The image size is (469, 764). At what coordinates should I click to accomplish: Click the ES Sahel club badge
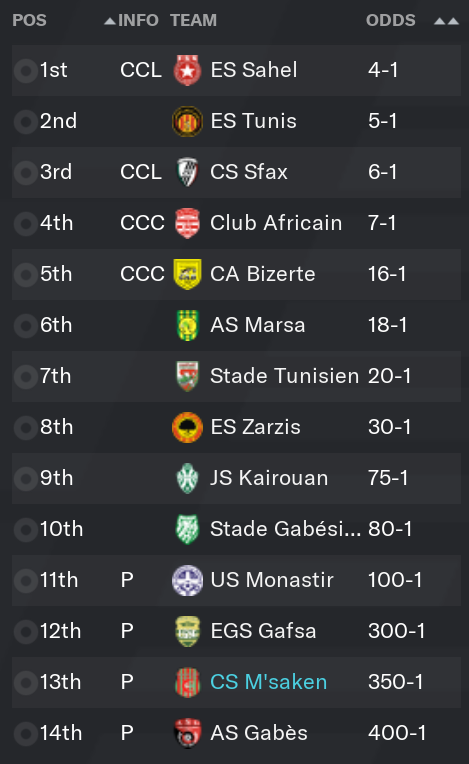click(x=187, y=70)
